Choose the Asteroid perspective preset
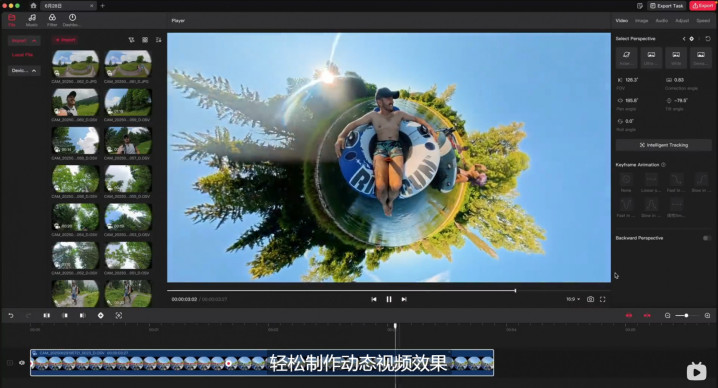The height and width of the screenshot is (388, 718). click(x=626, y=58)
